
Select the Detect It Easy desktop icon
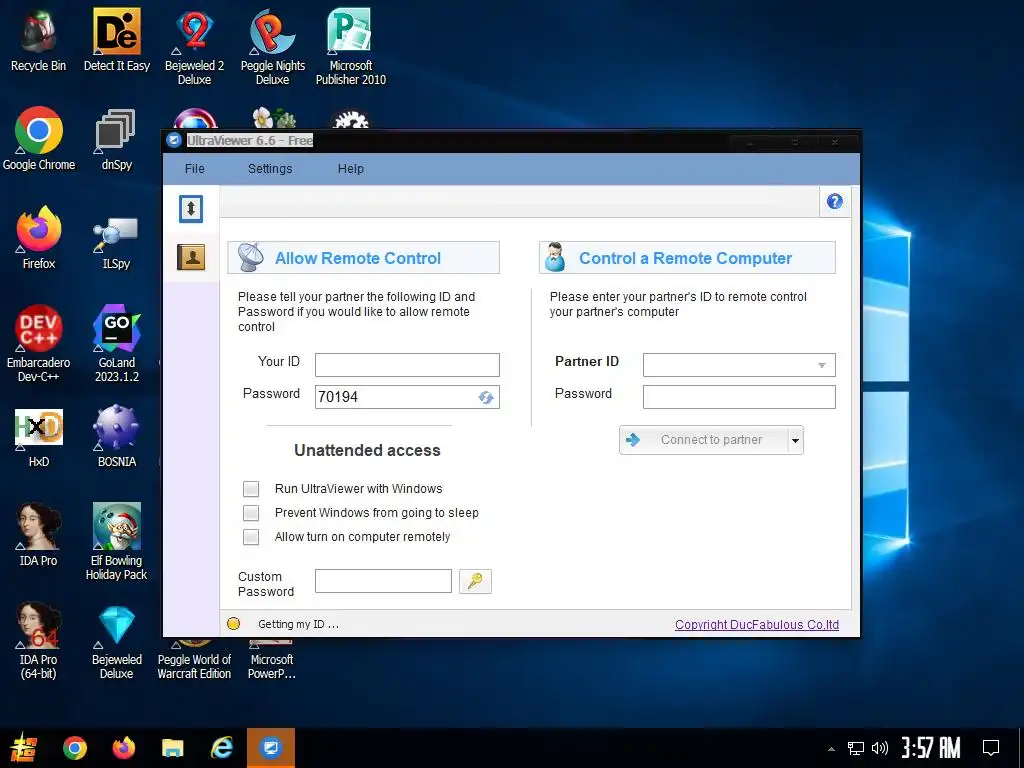point(117,40)
